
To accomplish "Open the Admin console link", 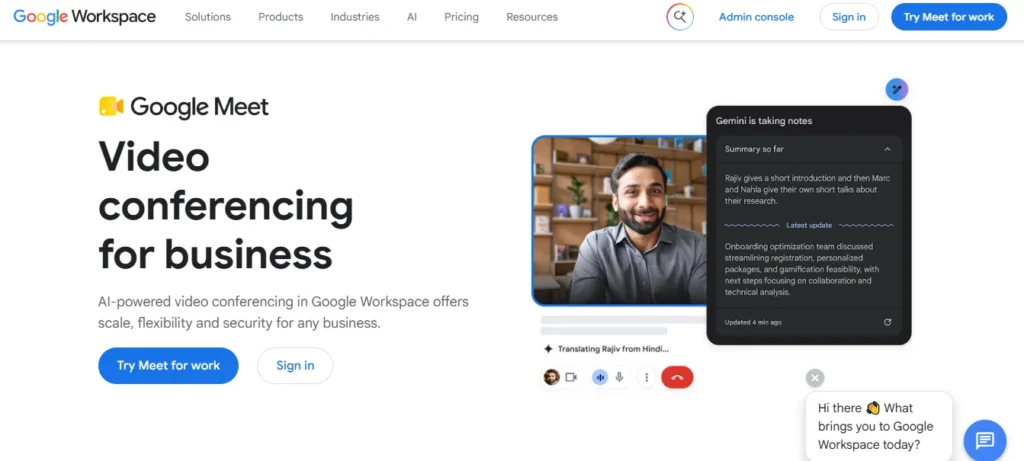I will [x=756, y=17].
